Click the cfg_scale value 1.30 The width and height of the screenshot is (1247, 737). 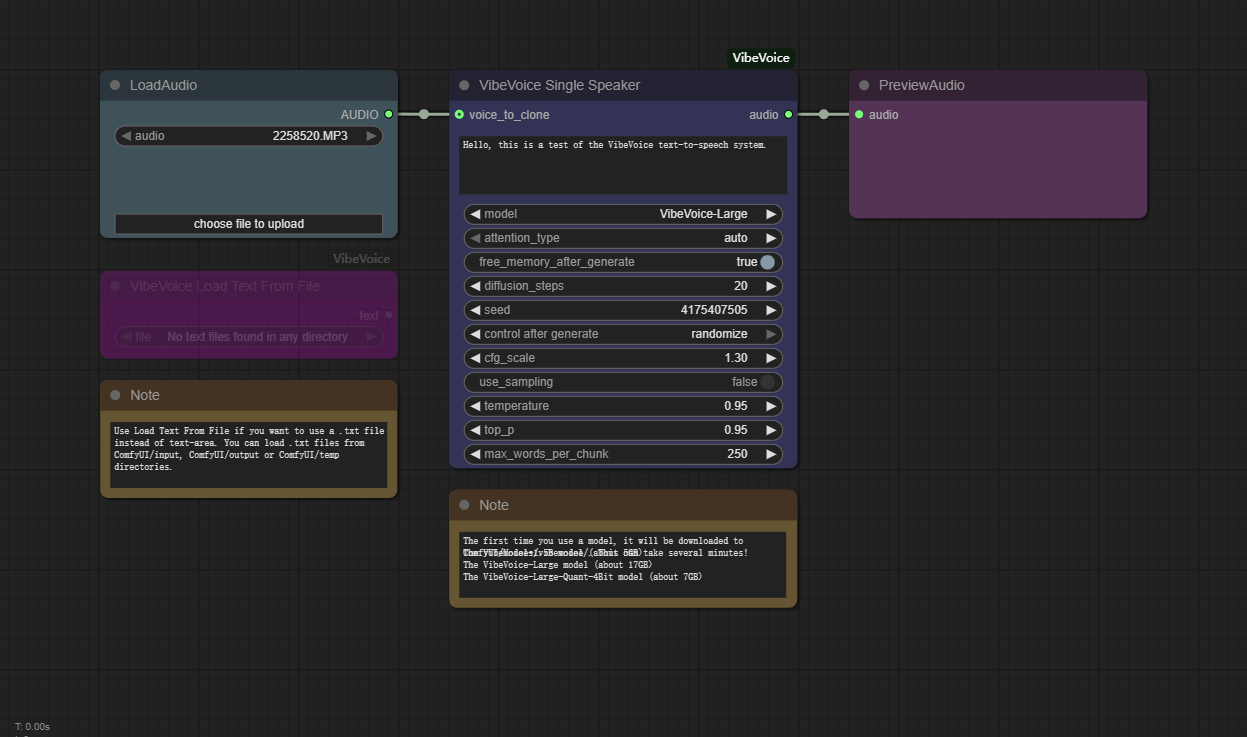click(x=736, y=358)
